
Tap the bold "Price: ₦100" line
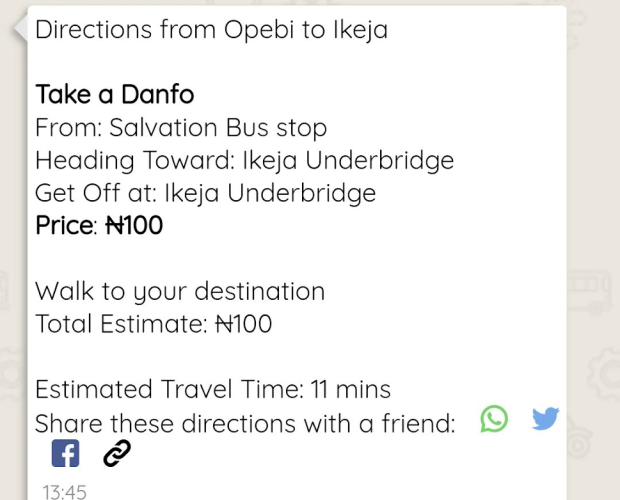point(99,226)
